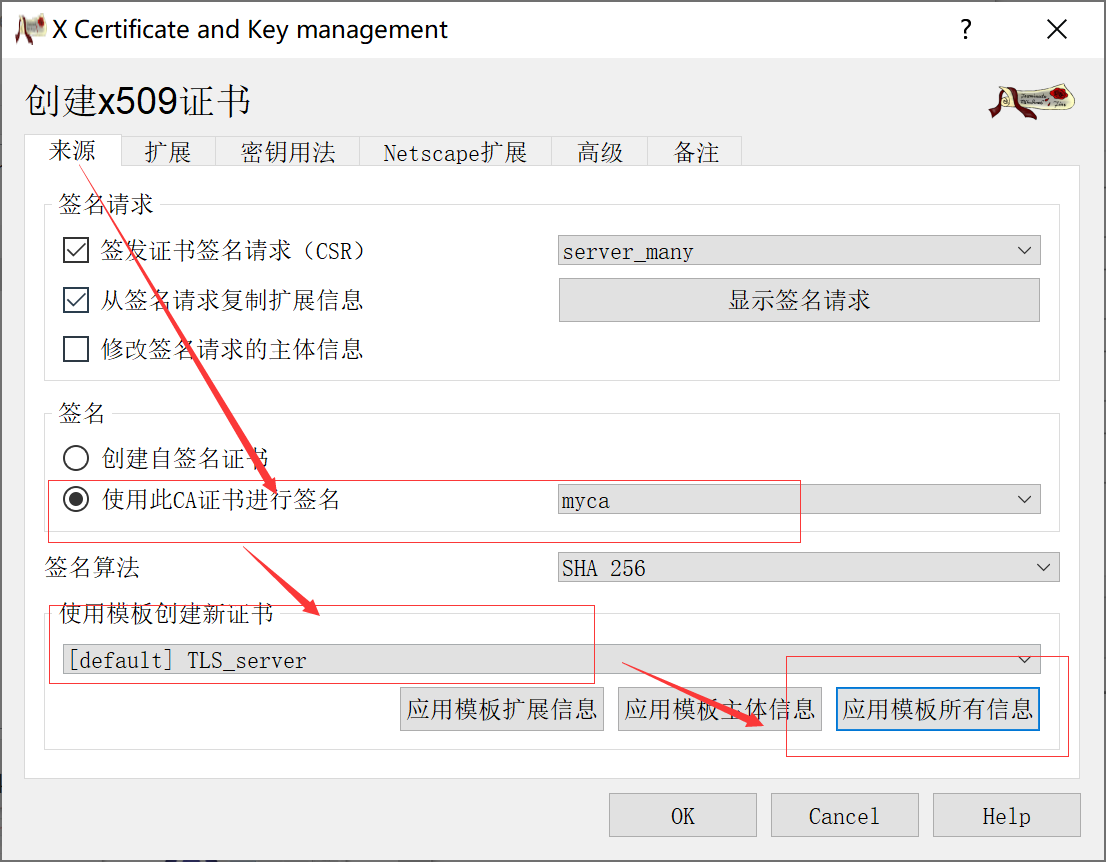Click the 签名请求 group label
This screenshot has width=1106, height=862.
(x=106, y=204)
